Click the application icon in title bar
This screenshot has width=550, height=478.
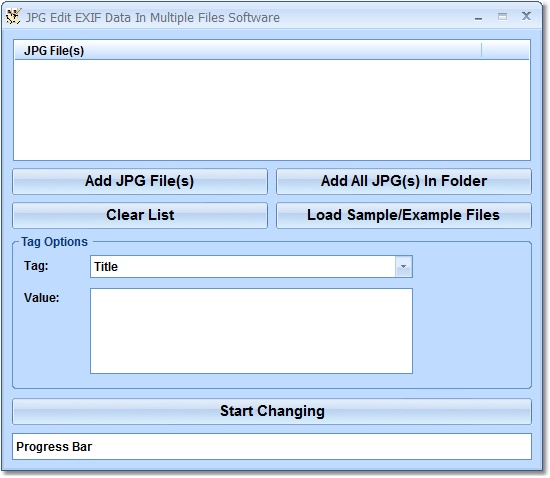(14, 16)
